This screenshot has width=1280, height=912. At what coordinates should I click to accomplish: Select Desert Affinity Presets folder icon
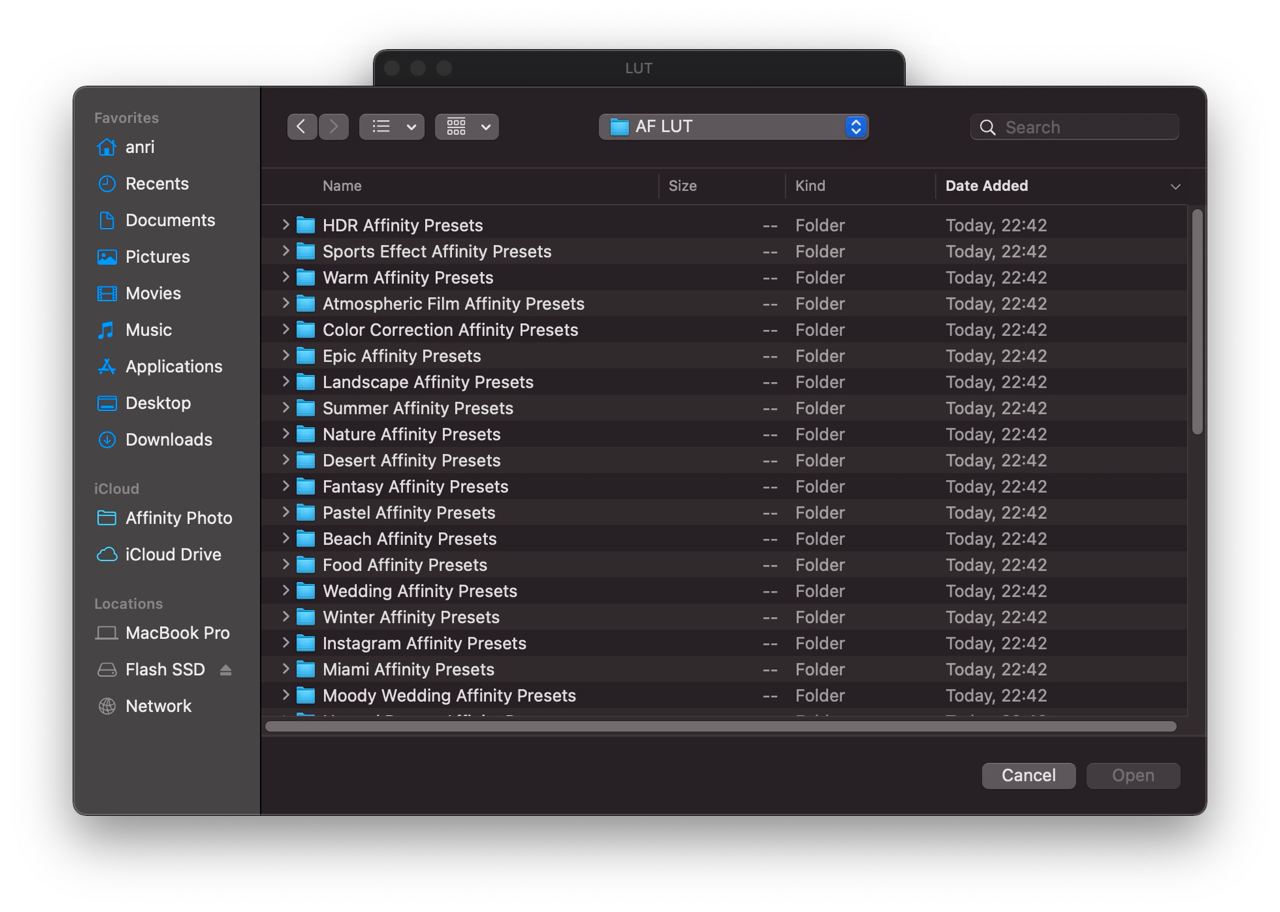[x=306, y=460]
